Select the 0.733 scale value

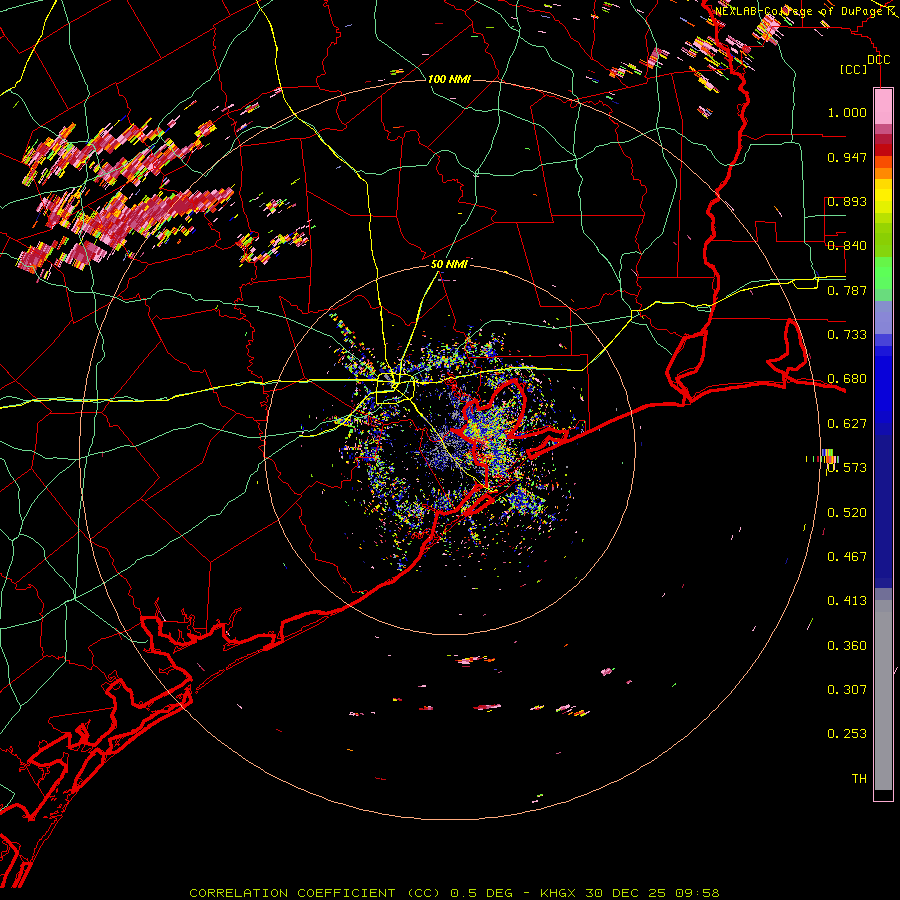pyautogui.click(x=847, y=335)
